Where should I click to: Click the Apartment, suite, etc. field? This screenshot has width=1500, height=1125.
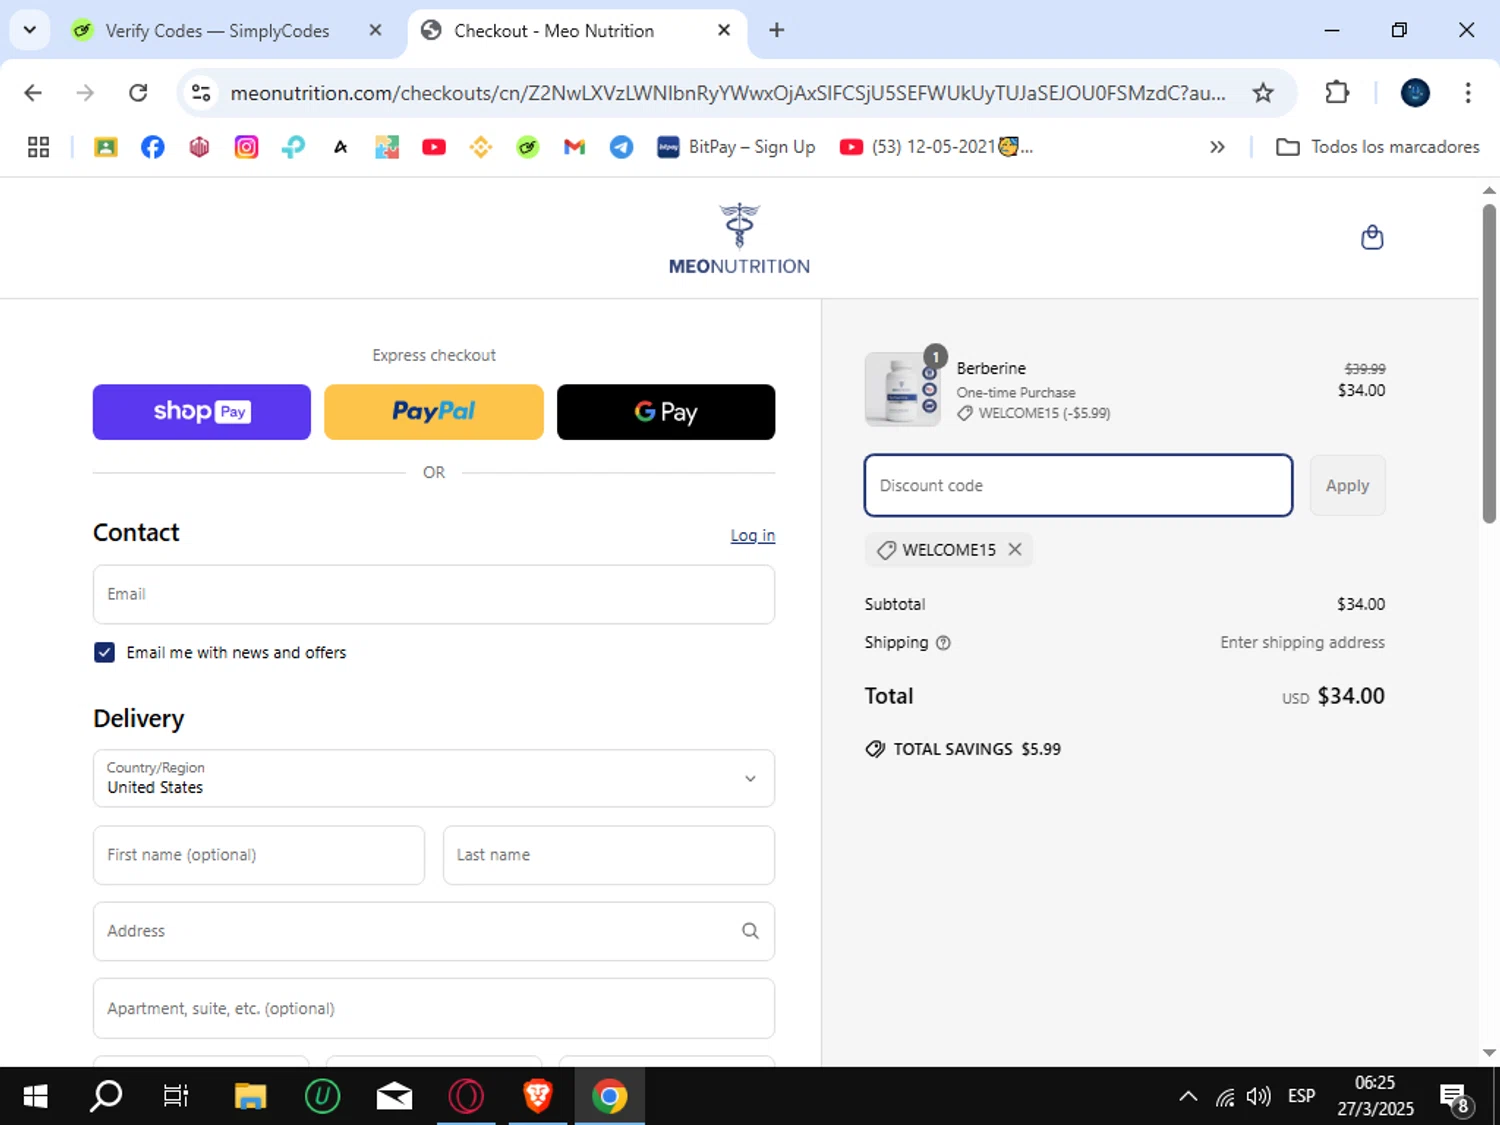pos(434,1008)
